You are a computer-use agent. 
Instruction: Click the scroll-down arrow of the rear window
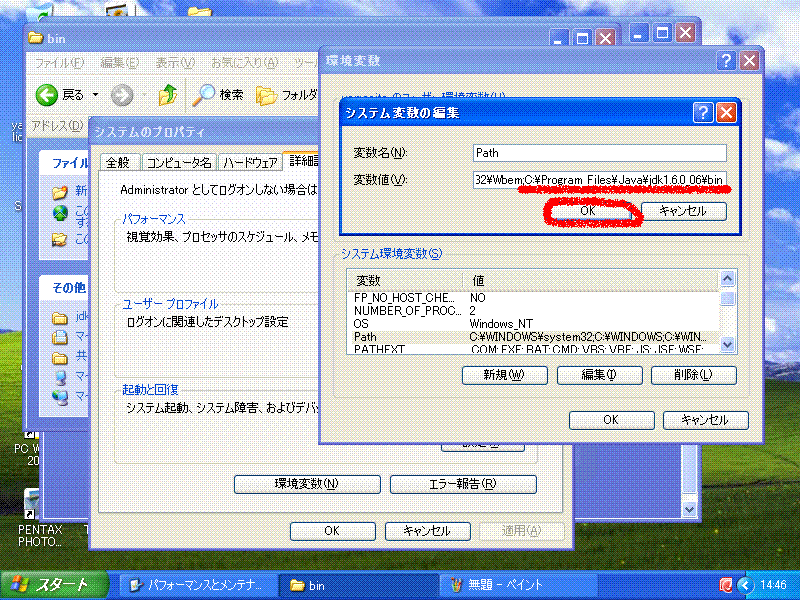pyautogui.click(x=689, y=509)
